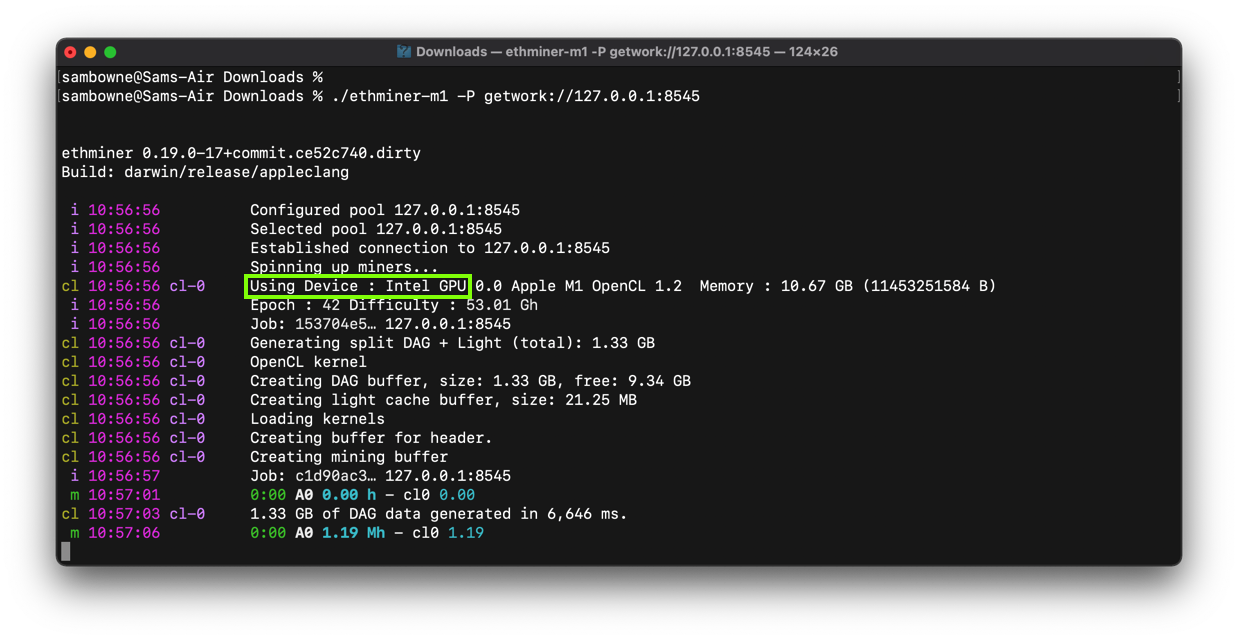Click the "Creating mining buffer" line
The height and width of the screenshot is (640, 1238).
click(349, 457)
